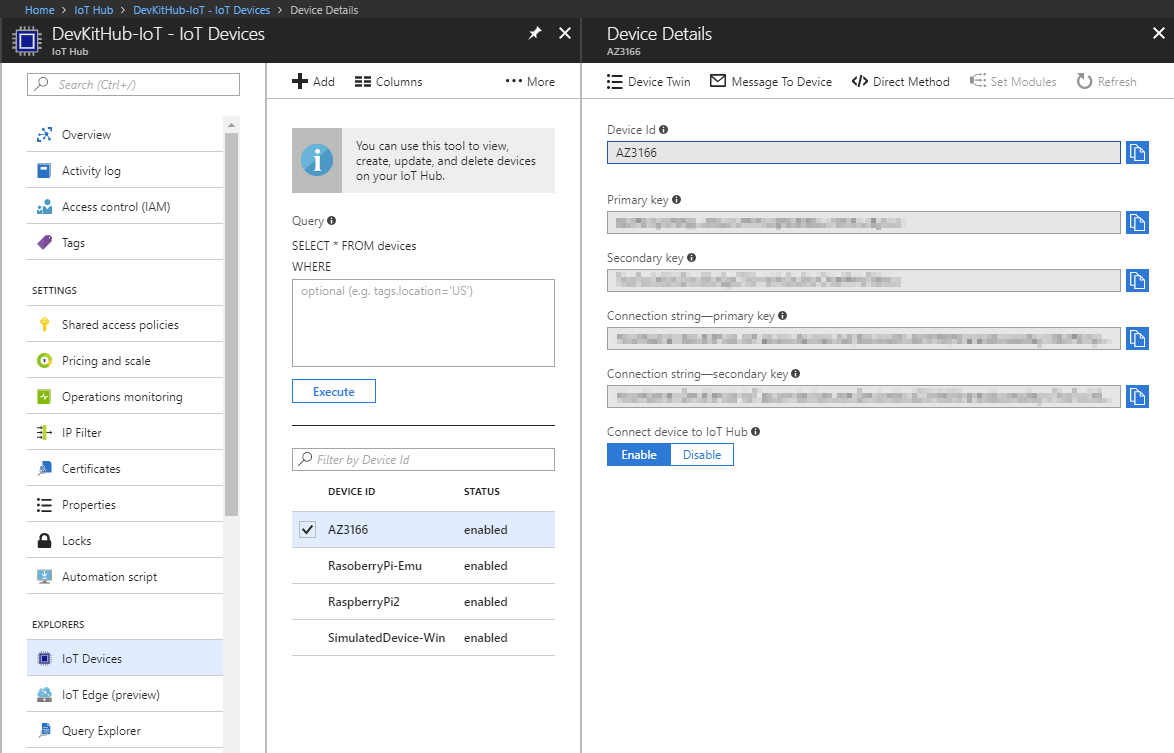1174x753 pixels.
Task: Execute the device query
Action: tap(333, 391)
